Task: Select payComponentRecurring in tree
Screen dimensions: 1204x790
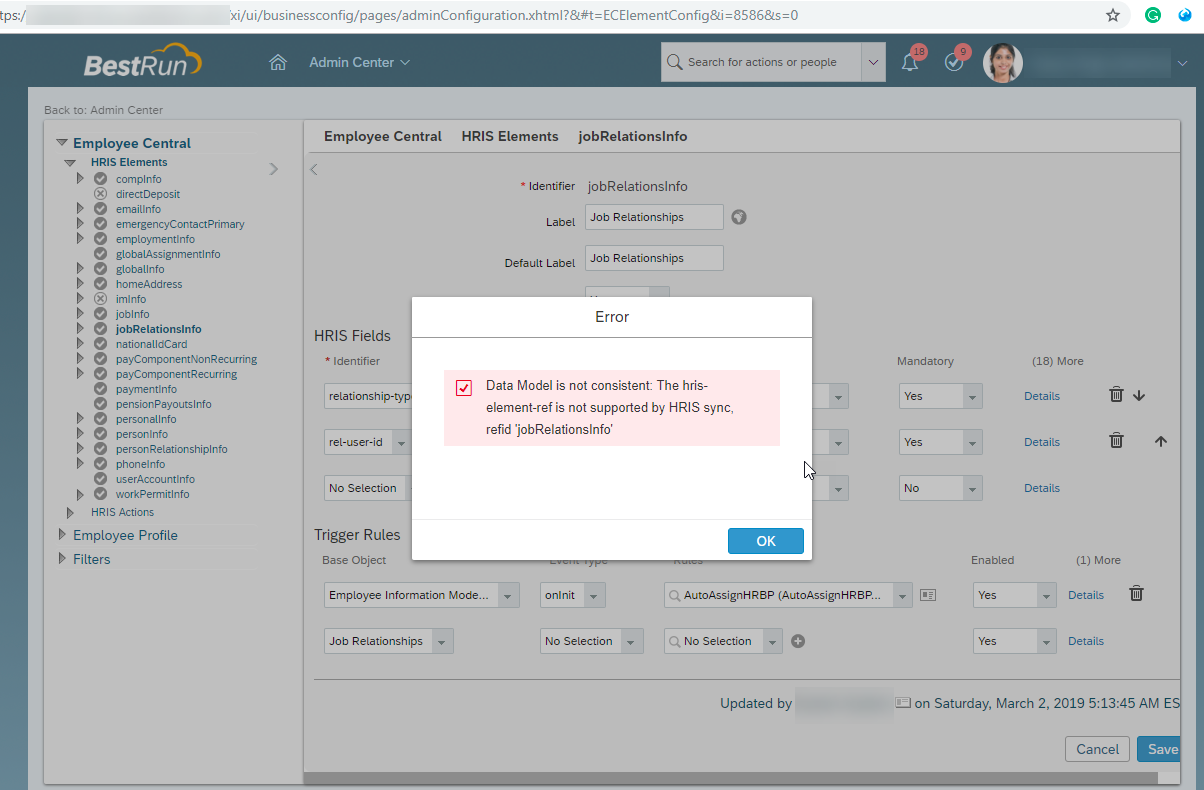Action: pyautogui.click(x=176, y=374)
